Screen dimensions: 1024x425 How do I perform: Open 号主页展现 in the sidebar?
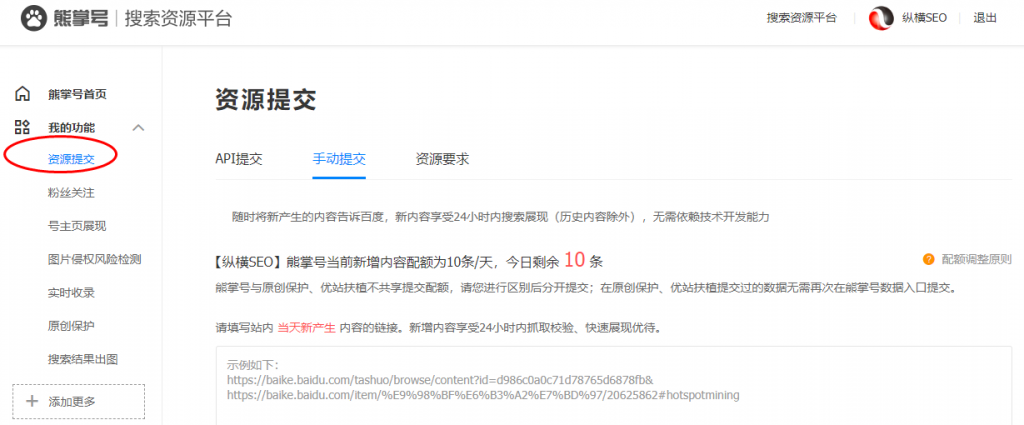coord(77,226)
